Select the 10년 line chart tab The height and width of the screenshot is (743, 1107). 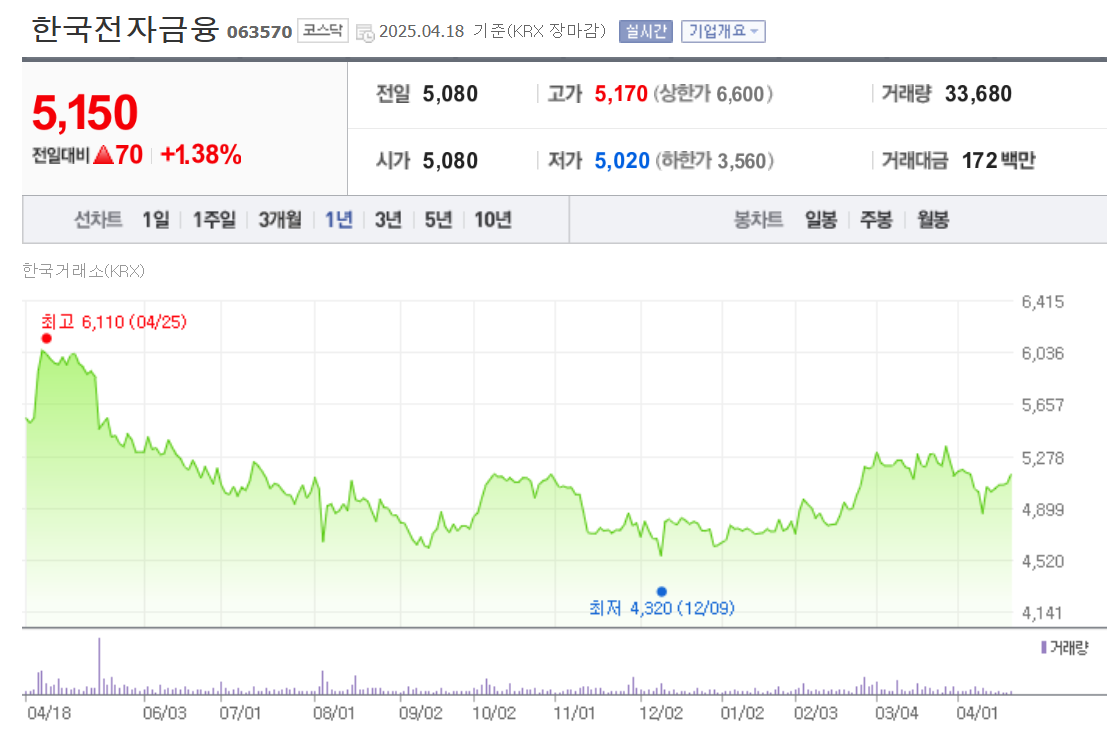492,220
